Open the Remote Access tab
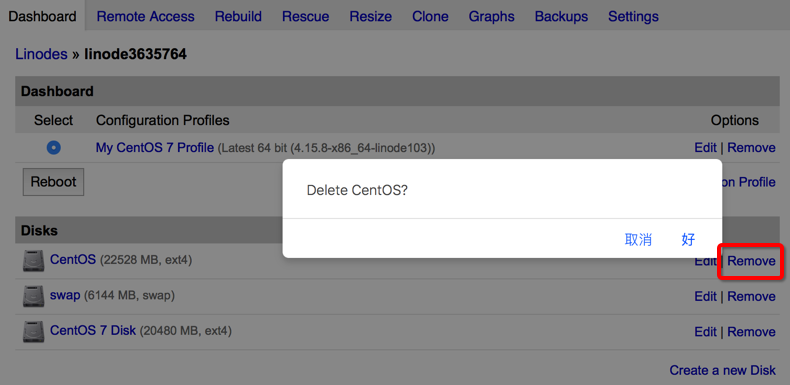This screenshot has height=385, width=790. point(146,17)
